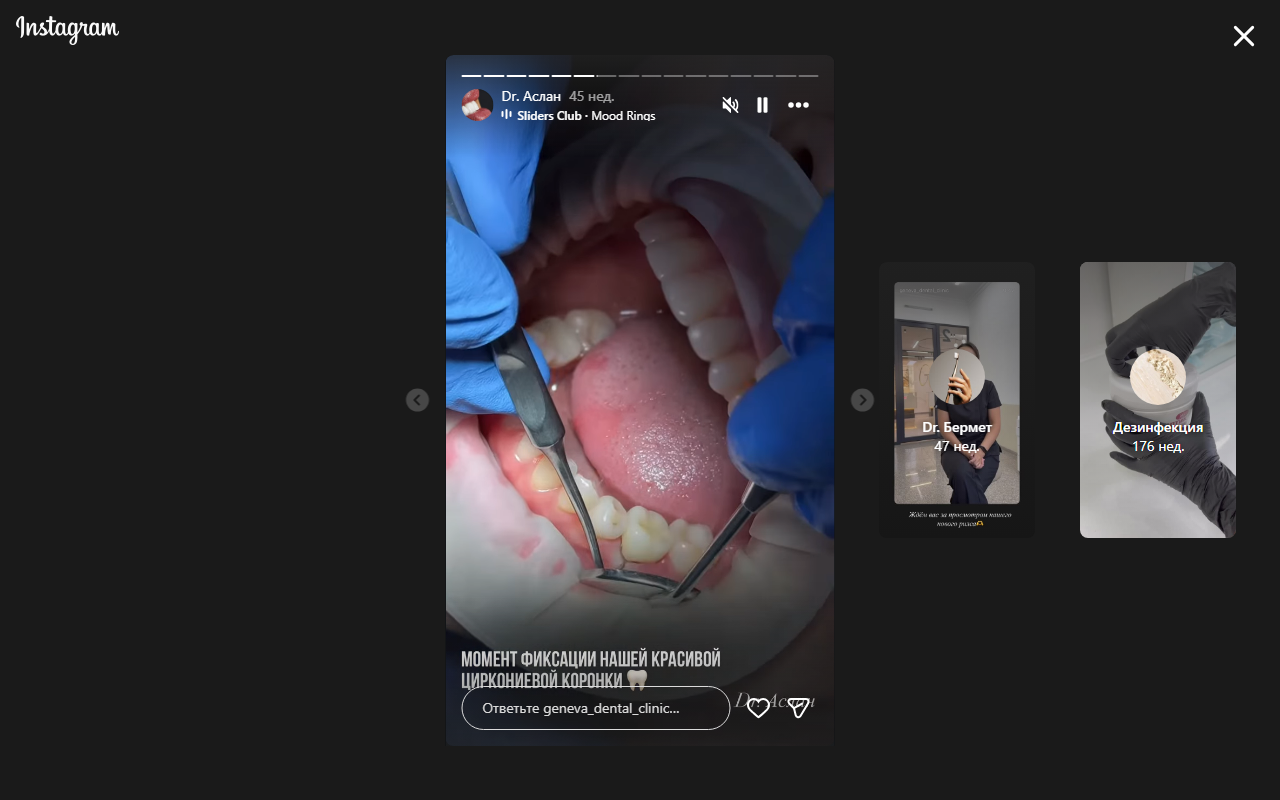The height and width of the screenshot is (800, 1280).
Task: Close the story viewer
Action: click(1243, 37)
